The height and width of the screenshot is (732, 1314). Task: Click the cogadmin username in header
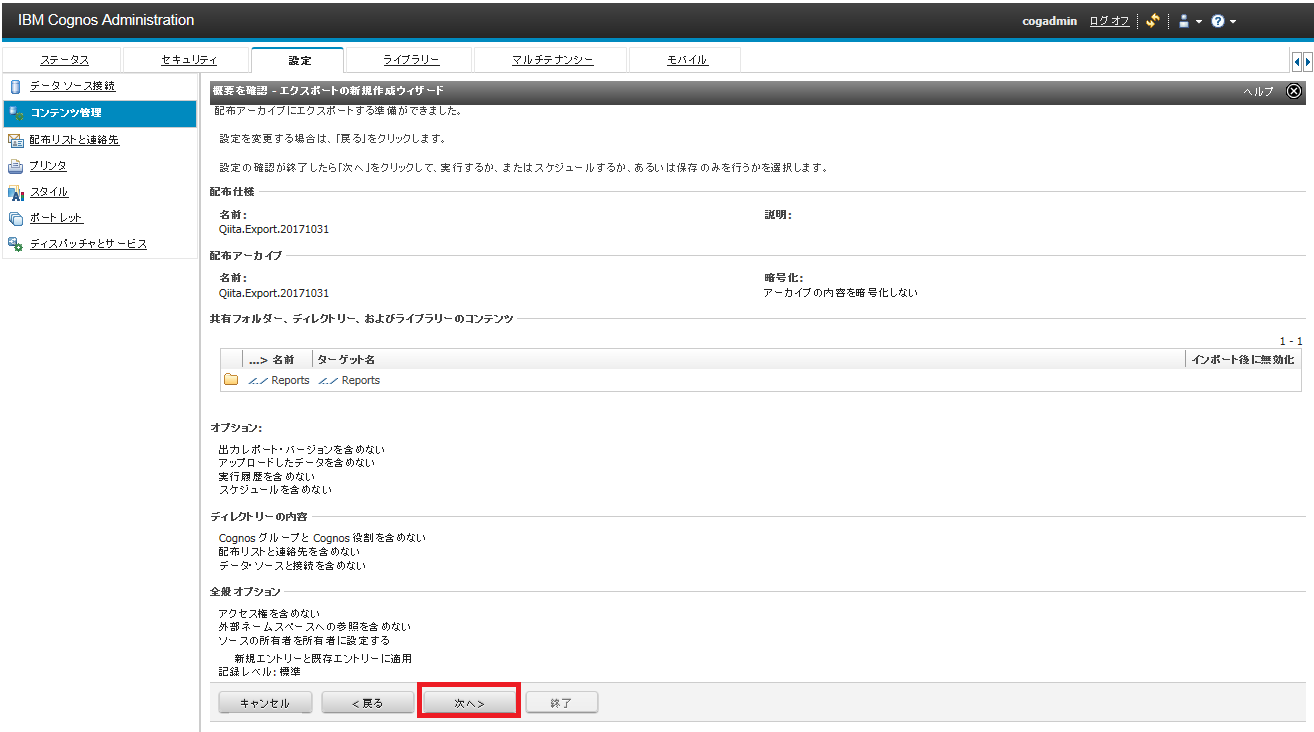1050,21
